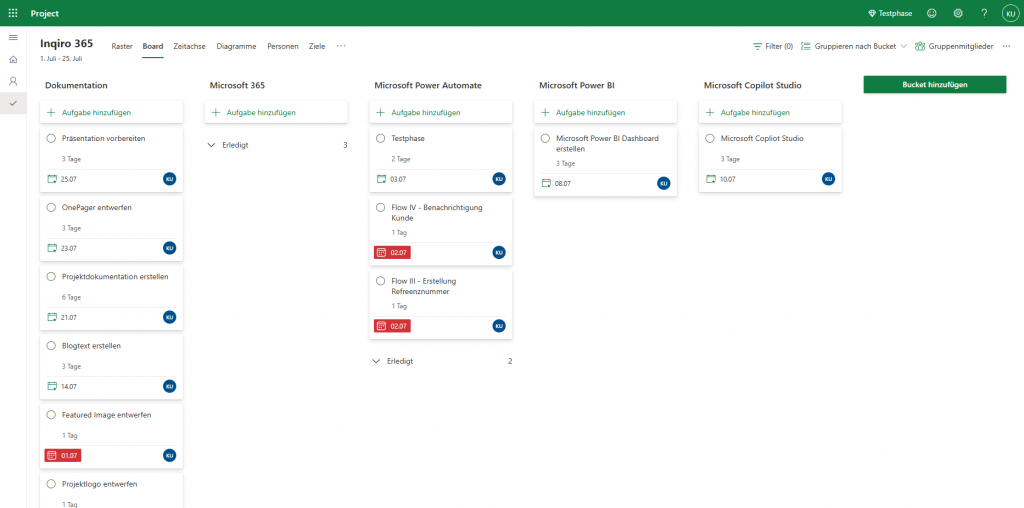Image resolution: width=1024 pixels, height=508 pixels.
Task: Expand Erledigt in Microsoft 365 bucket
Action: (211, 145)
